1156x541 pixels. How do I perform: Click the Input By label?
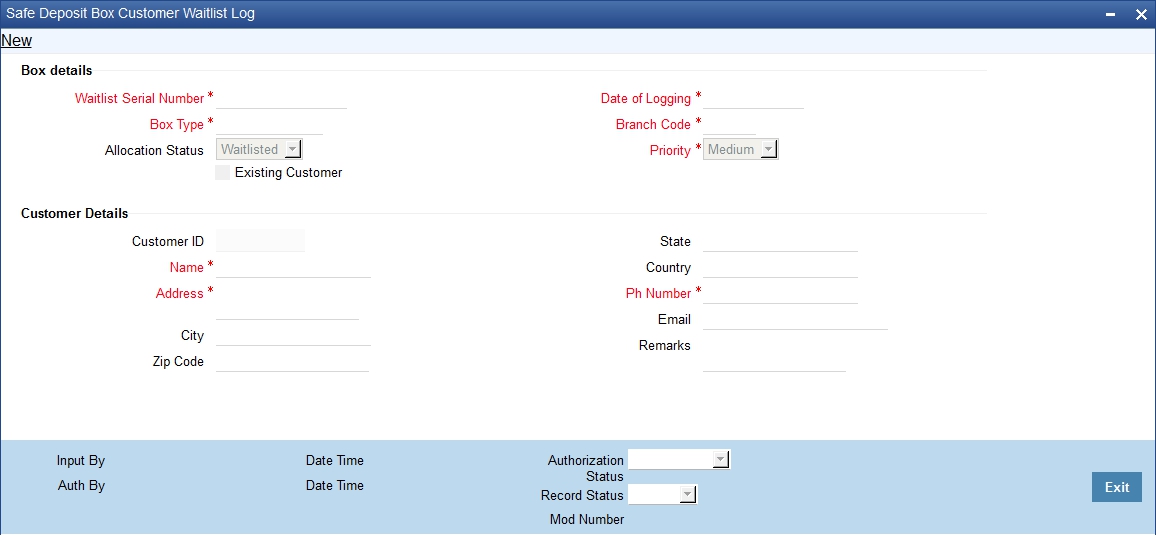tap(81, 461)
